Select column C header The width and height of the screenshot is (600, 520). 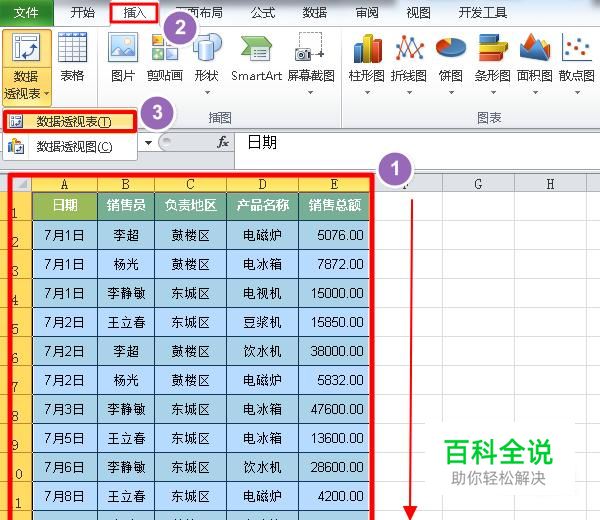coord(190,184)
